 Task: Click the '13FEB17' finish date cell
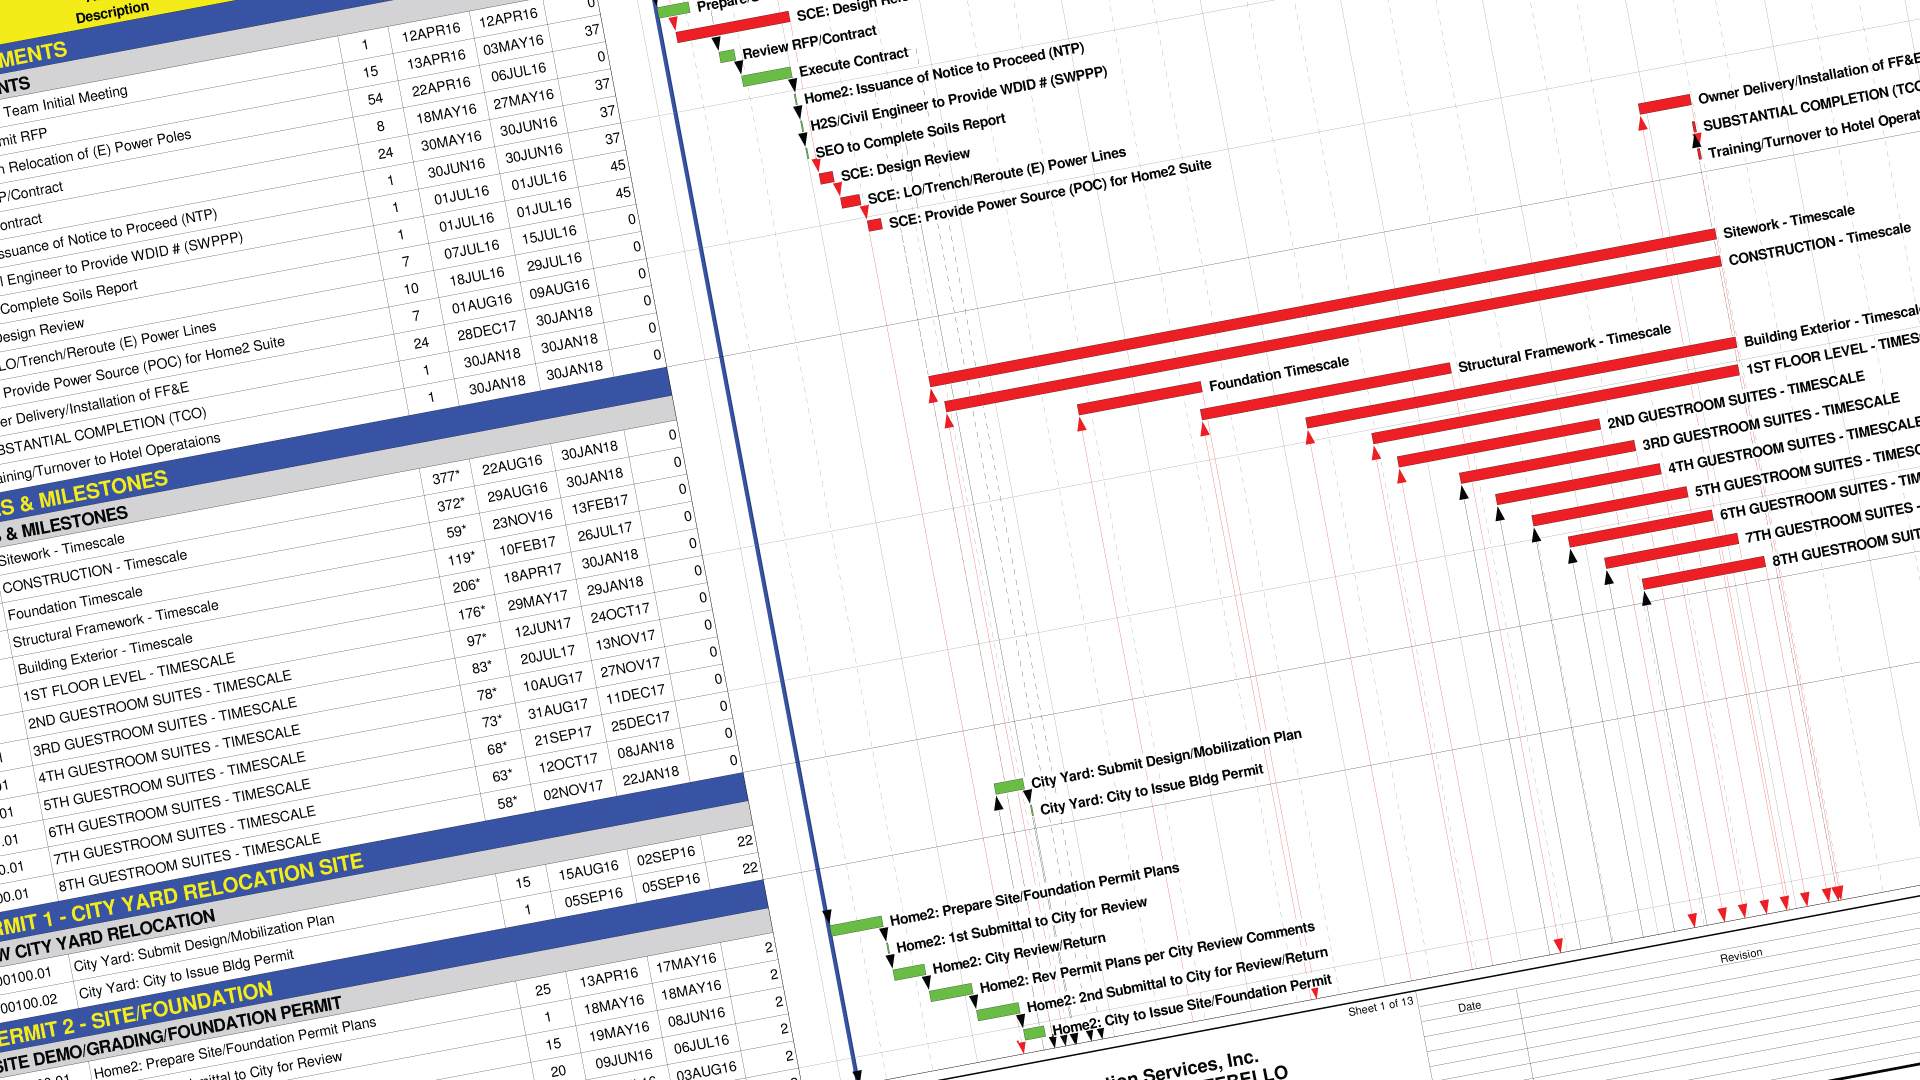600,506
